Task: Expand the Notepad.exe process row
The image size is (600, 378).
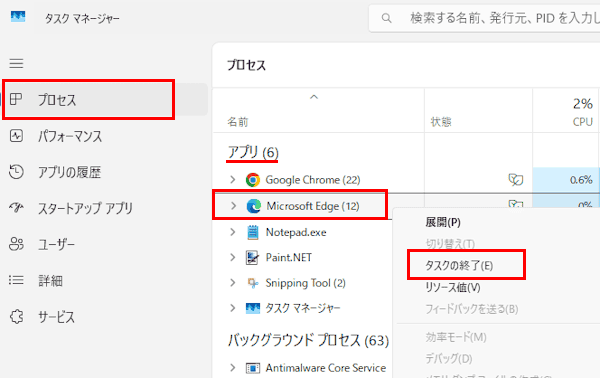Action: pos(233,232)
